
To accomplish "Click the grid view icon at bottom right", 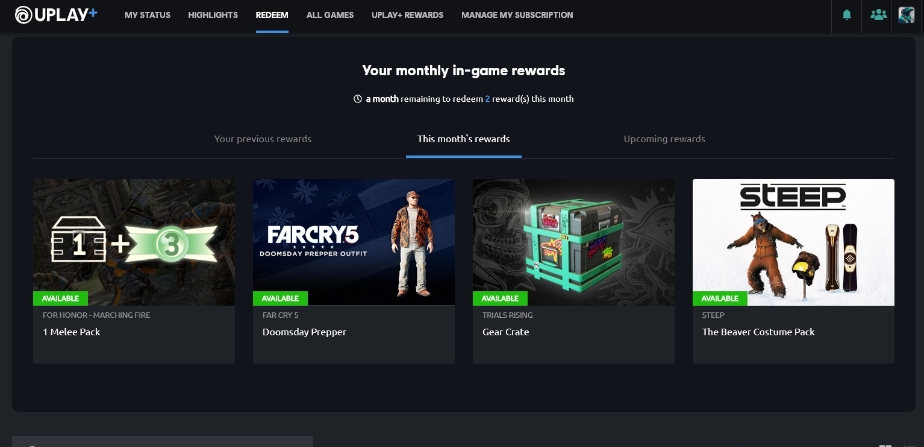I will 885,445.
